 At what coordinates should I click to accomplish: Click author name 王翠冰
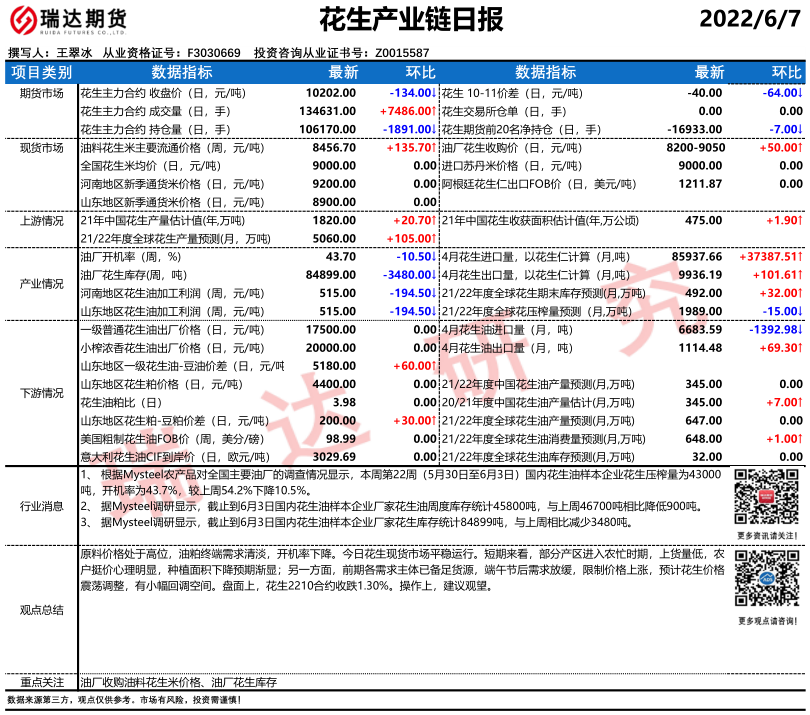74,53
